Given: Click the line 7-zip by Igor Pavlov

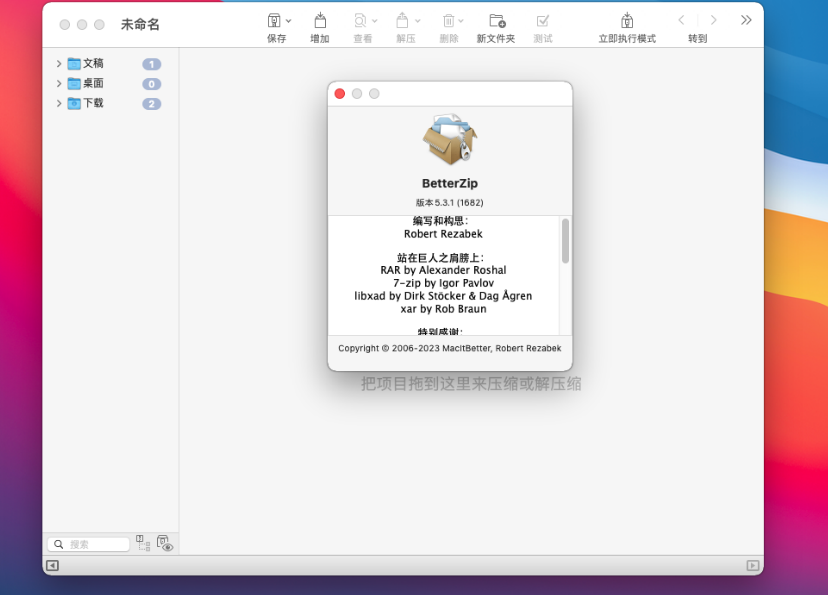Looking at the screenshot, I should click(x=443, y=283).
